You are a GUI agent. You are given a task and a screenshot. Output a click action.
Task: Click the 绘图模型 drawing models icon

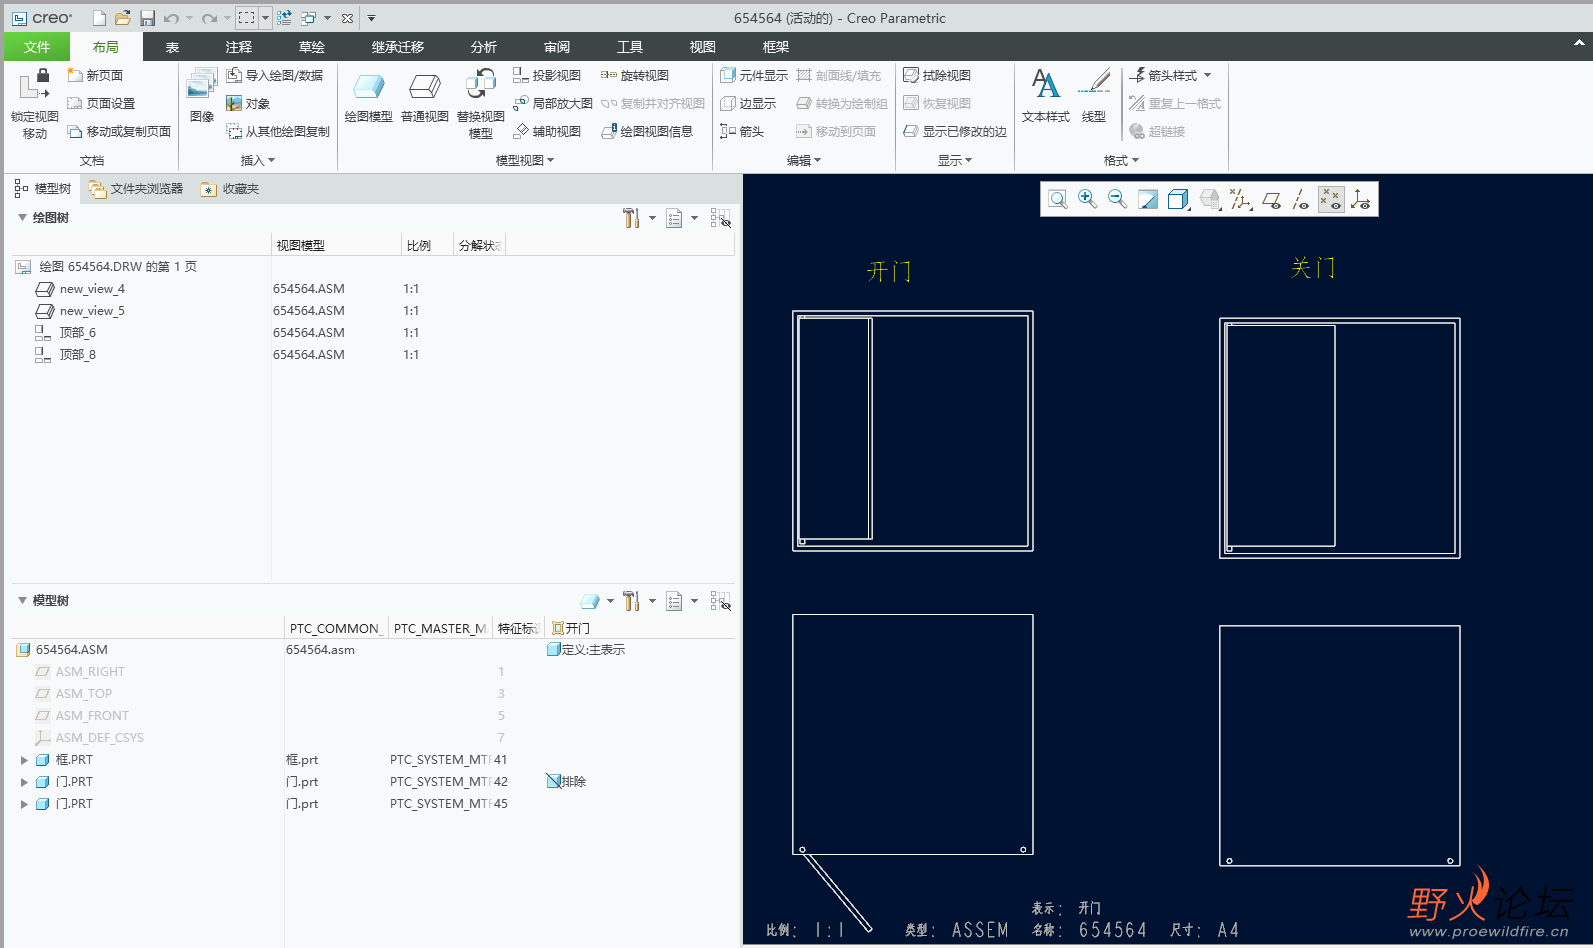[369, 98]
